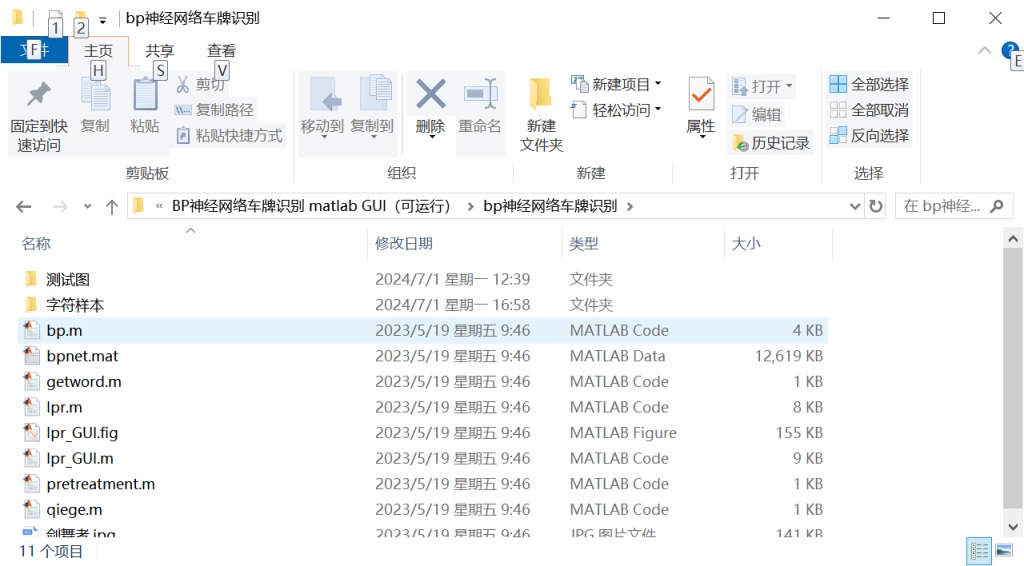Expand breadcrumb arrow after matlab GUI folder
1024x566 pixels.
(470, 207)
